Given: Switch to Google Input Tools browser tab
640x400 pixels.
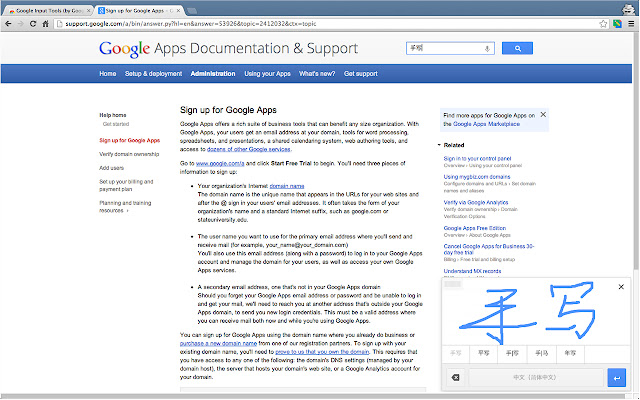Looking at the screenshot, I should (48, 6).
